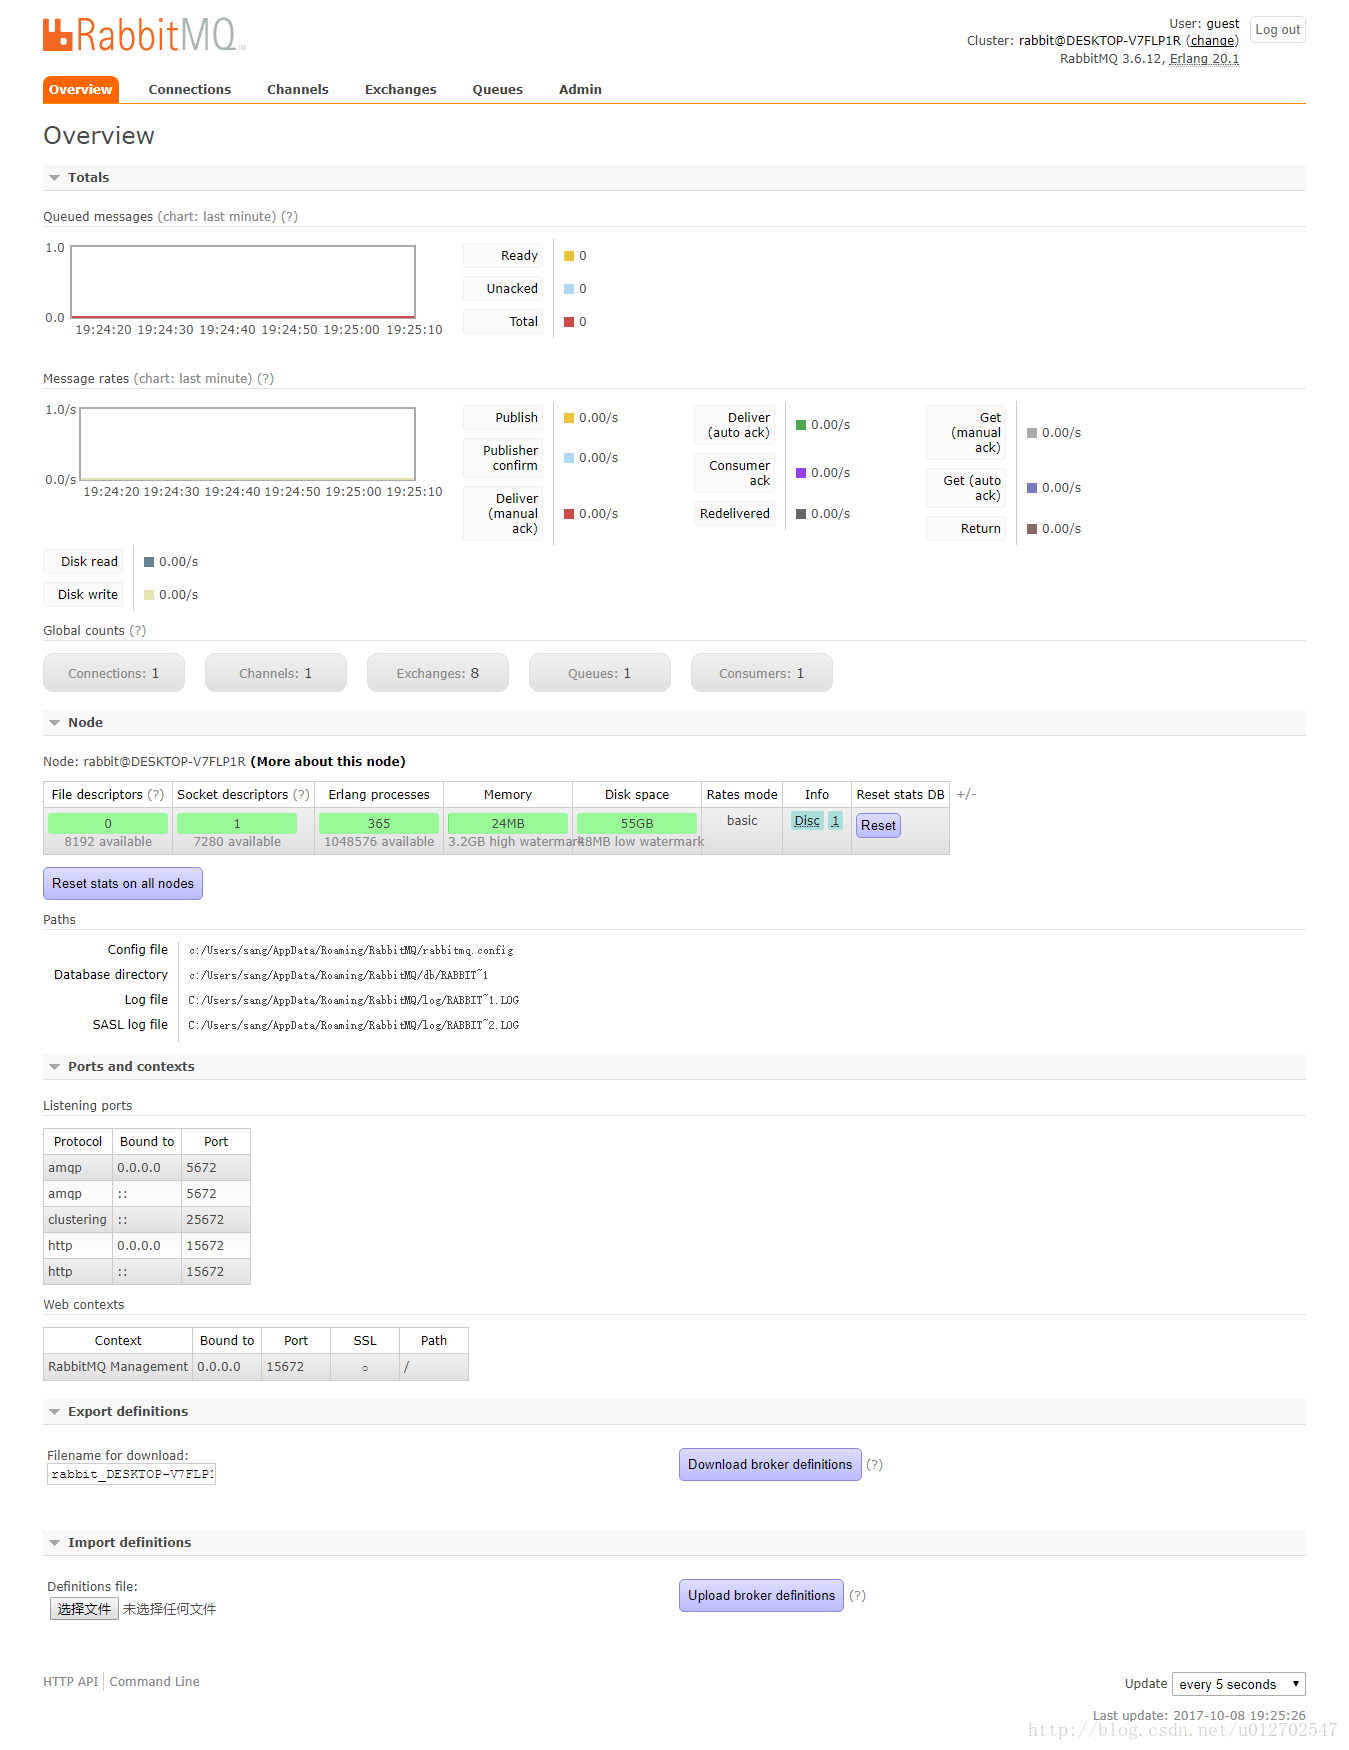Click the cluster name change link
Viewport: 1349px width, 1750px height.
[x=1212, y=41]
